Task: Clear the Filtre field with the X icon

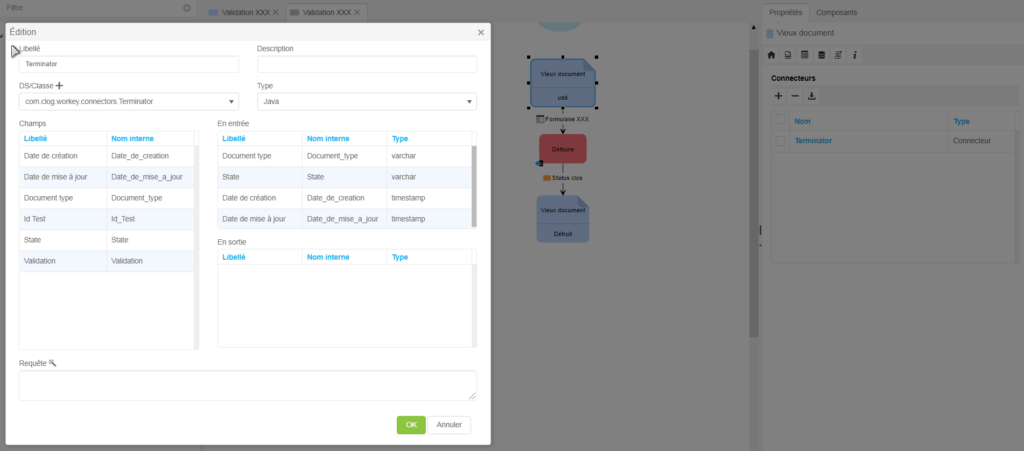Action: point(186,8)
